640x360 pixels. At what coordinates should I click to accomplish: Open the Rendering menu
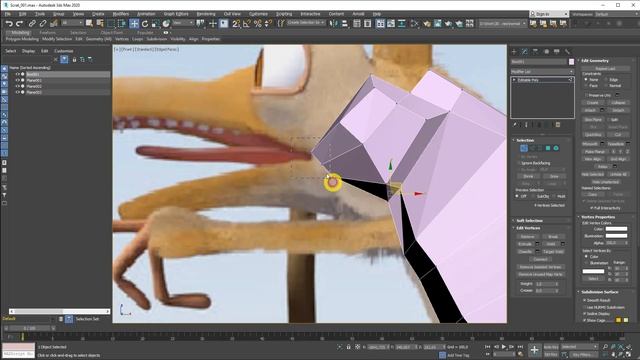[x=206, y=14]
